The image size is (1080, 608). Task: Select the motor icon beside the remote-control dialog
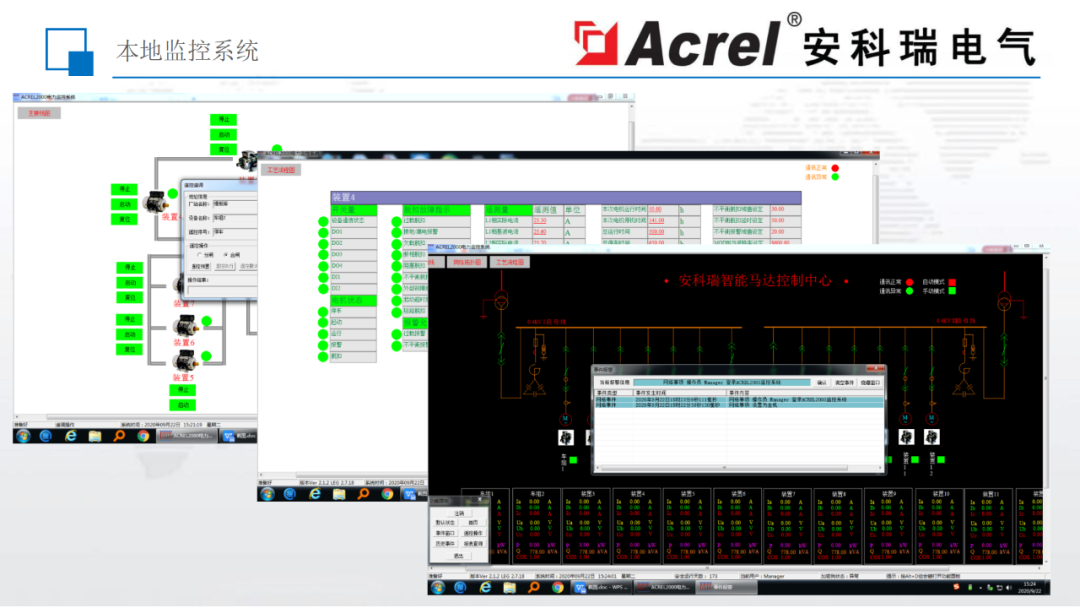156,202
